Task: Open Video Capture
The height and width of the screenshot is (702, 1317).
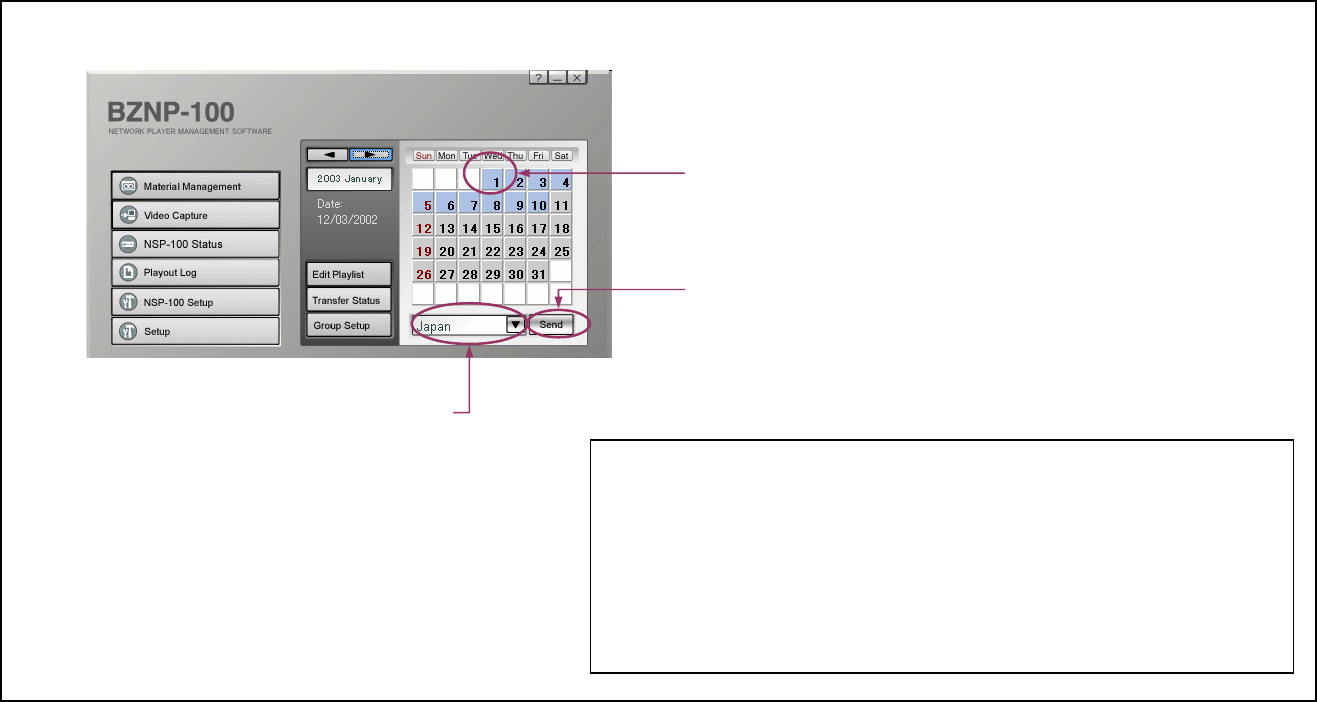Action: (195, 215)
